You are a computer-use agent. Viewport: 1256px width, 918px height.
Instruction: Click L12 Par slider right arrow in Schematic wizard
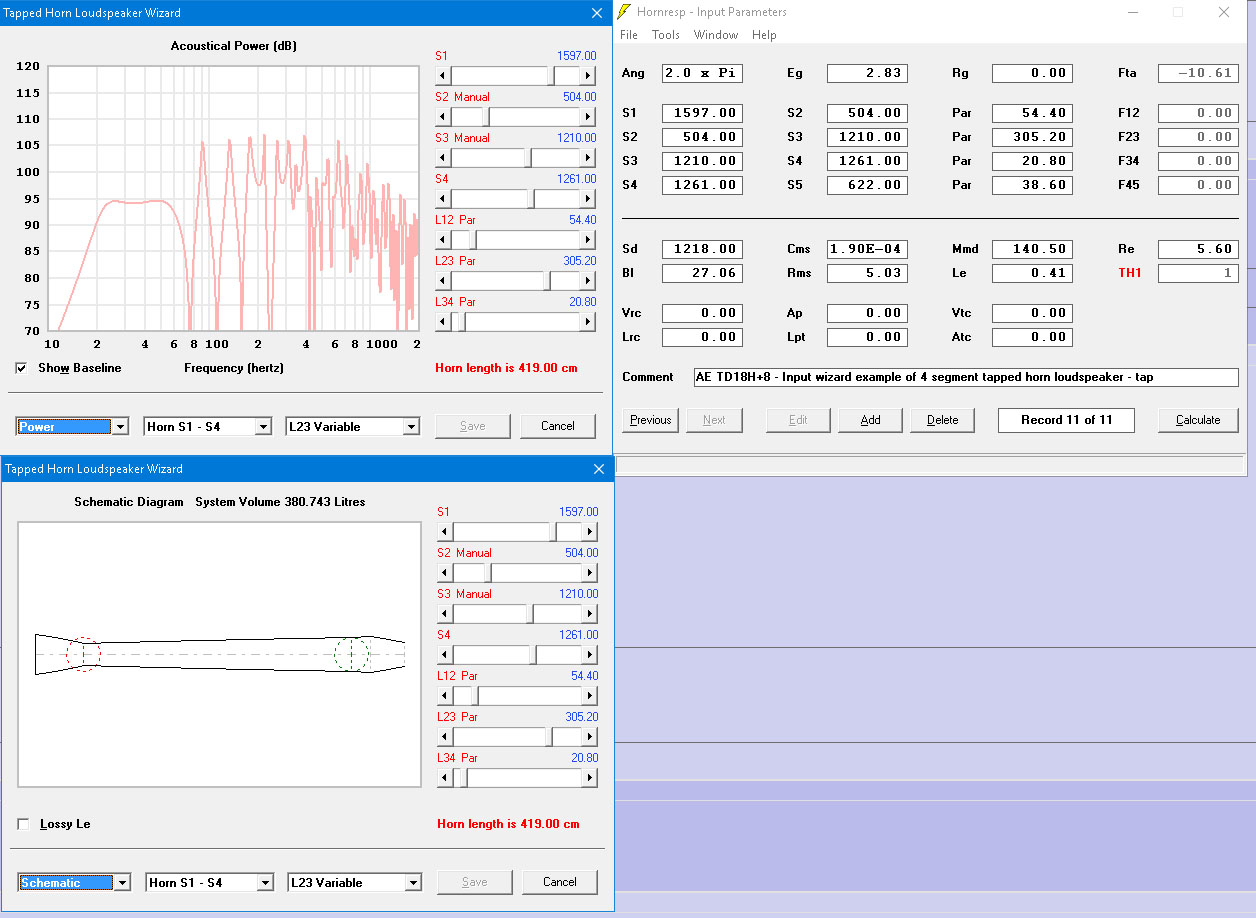(x=590, y=696)
